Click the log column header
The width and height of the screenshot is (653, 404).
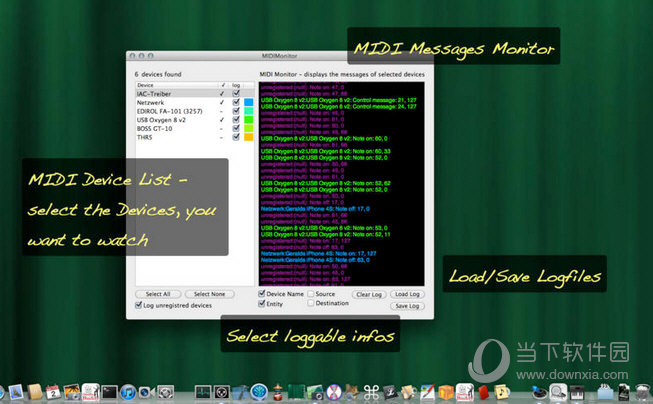click(236, 85)
